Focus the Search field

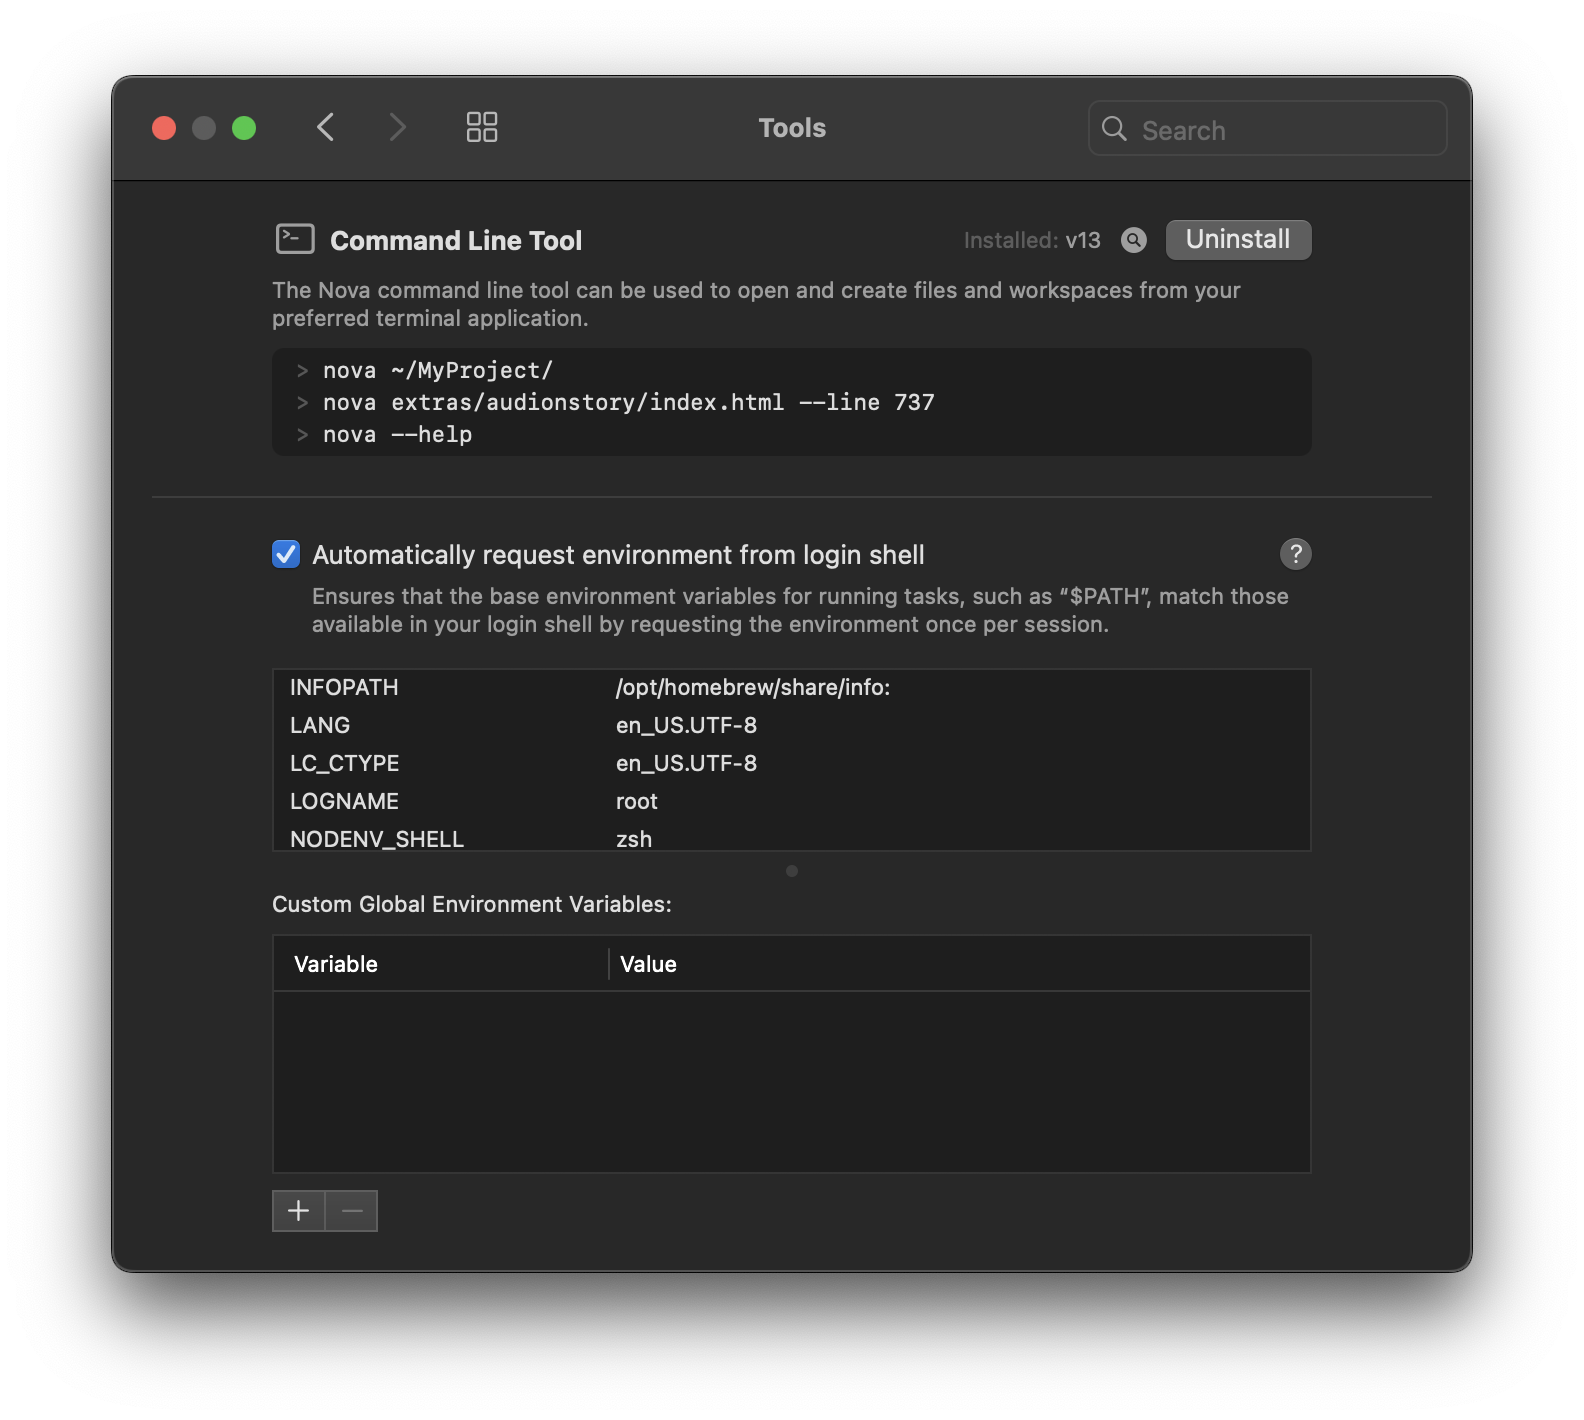(1267, 128)
